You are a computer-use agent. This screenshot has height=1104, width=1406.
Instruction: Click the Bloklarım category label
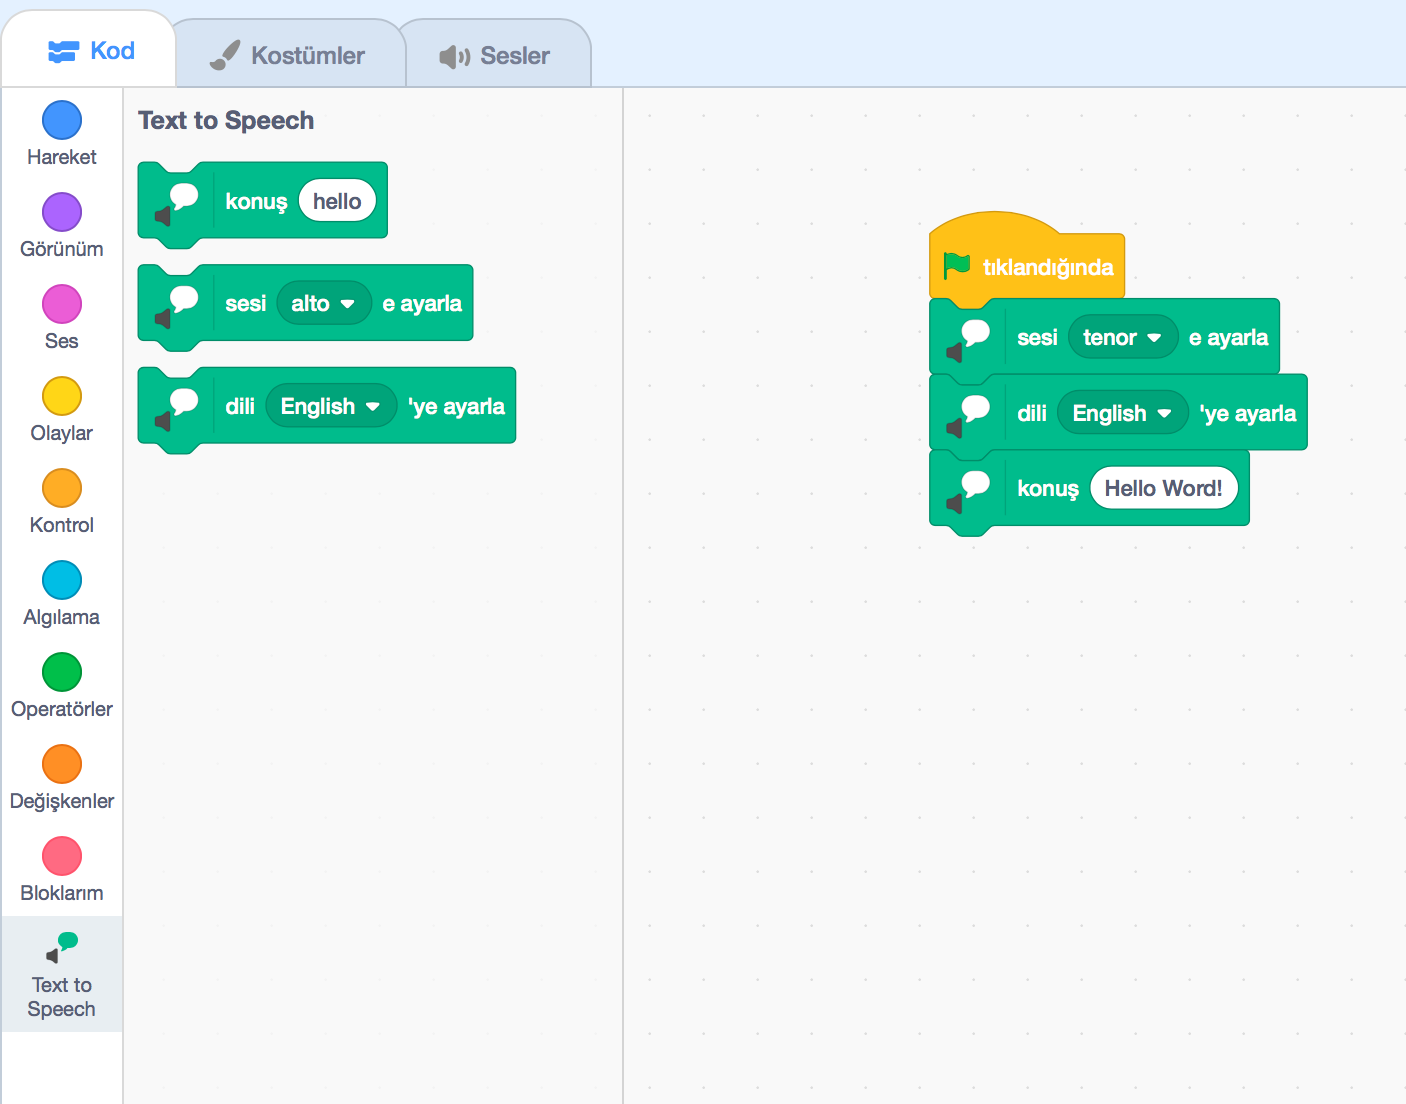coord(62,893)
